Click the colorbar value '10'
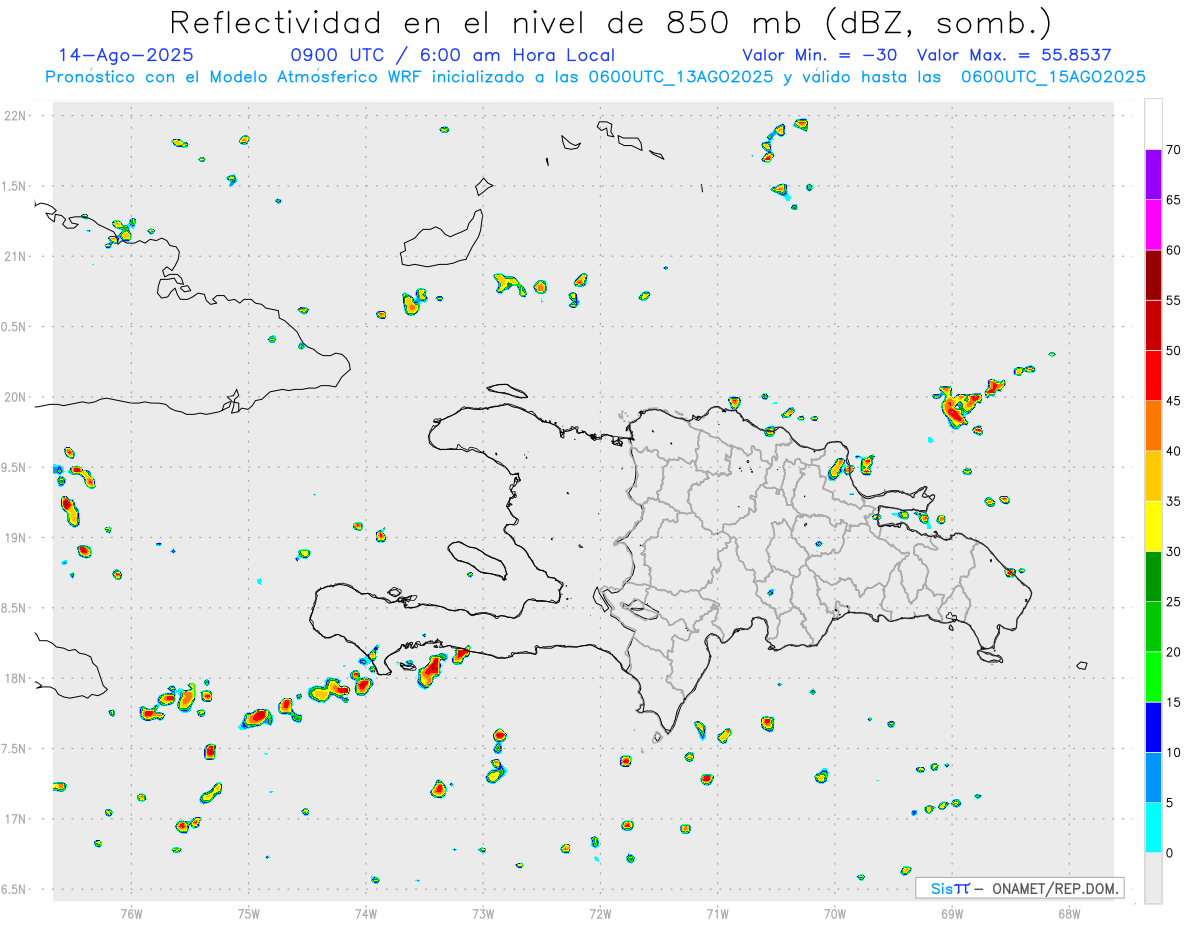 pyautogui.click(x=1174, y=753)
